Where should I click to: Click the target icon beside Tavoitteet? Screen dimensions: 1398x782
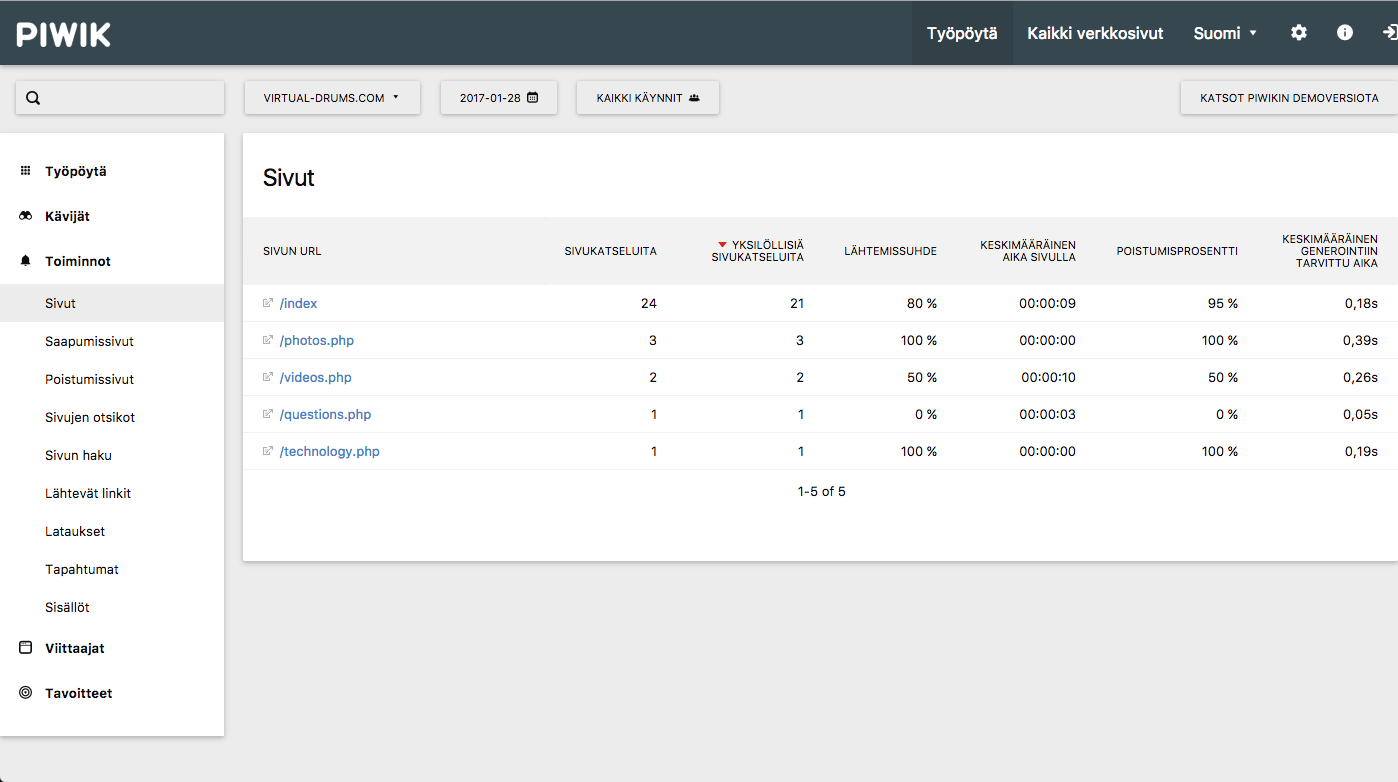coord(26,693)
